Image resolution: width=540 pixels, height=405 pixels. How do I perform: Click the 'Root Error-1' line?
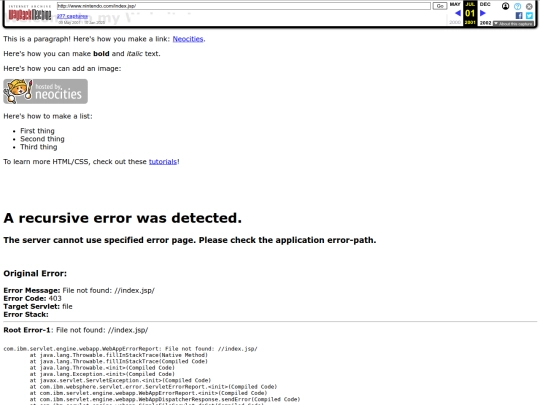(x=76, y=330)
